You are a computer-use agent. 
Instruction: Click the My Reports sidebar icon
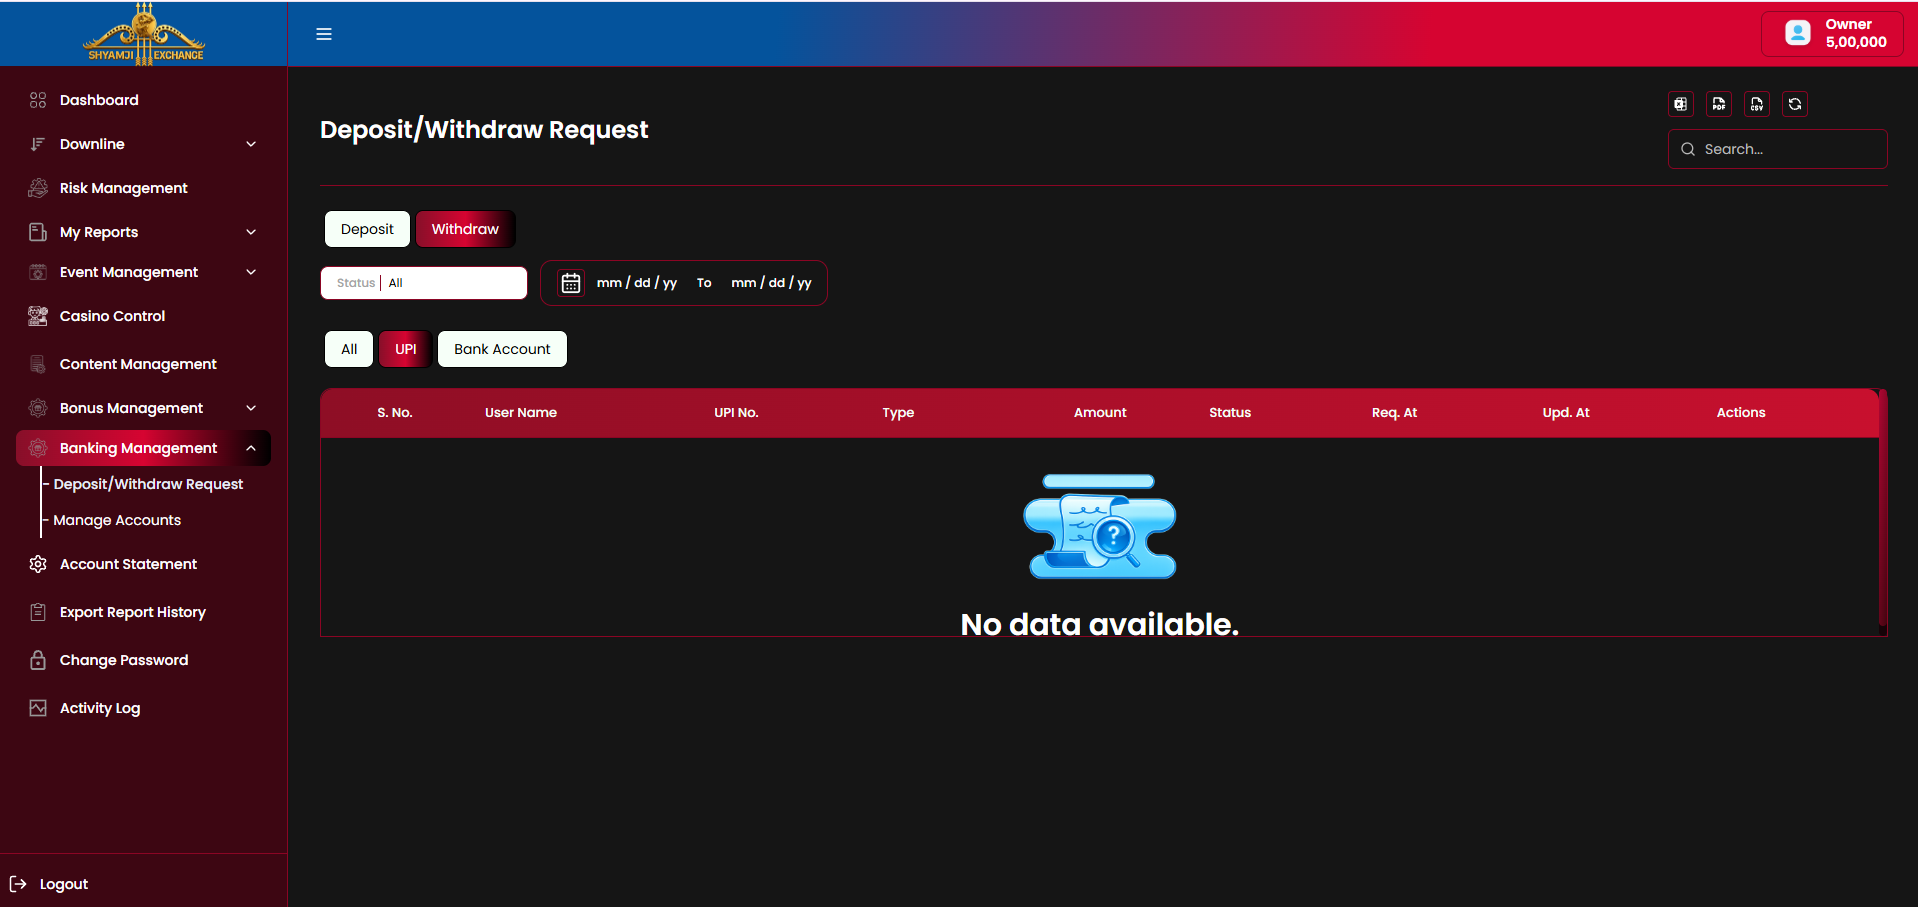[x=38, y=232]
